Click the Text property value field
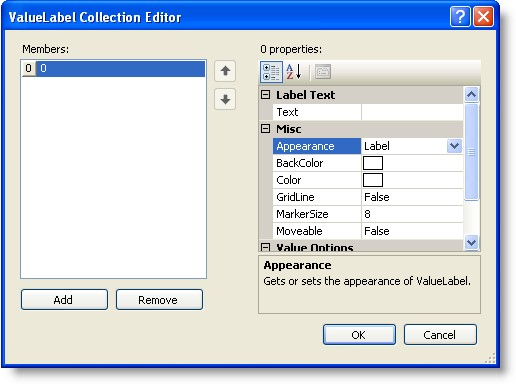This screenshot has height=384, width=516. [x=412, y=112]
